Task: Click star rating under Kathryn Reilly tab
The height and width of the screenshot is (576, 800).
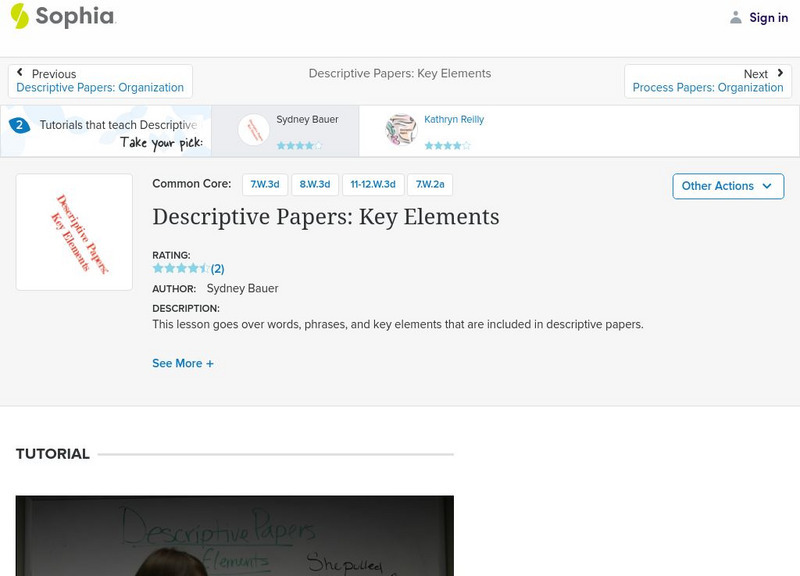Action: (x=447, y=146)
